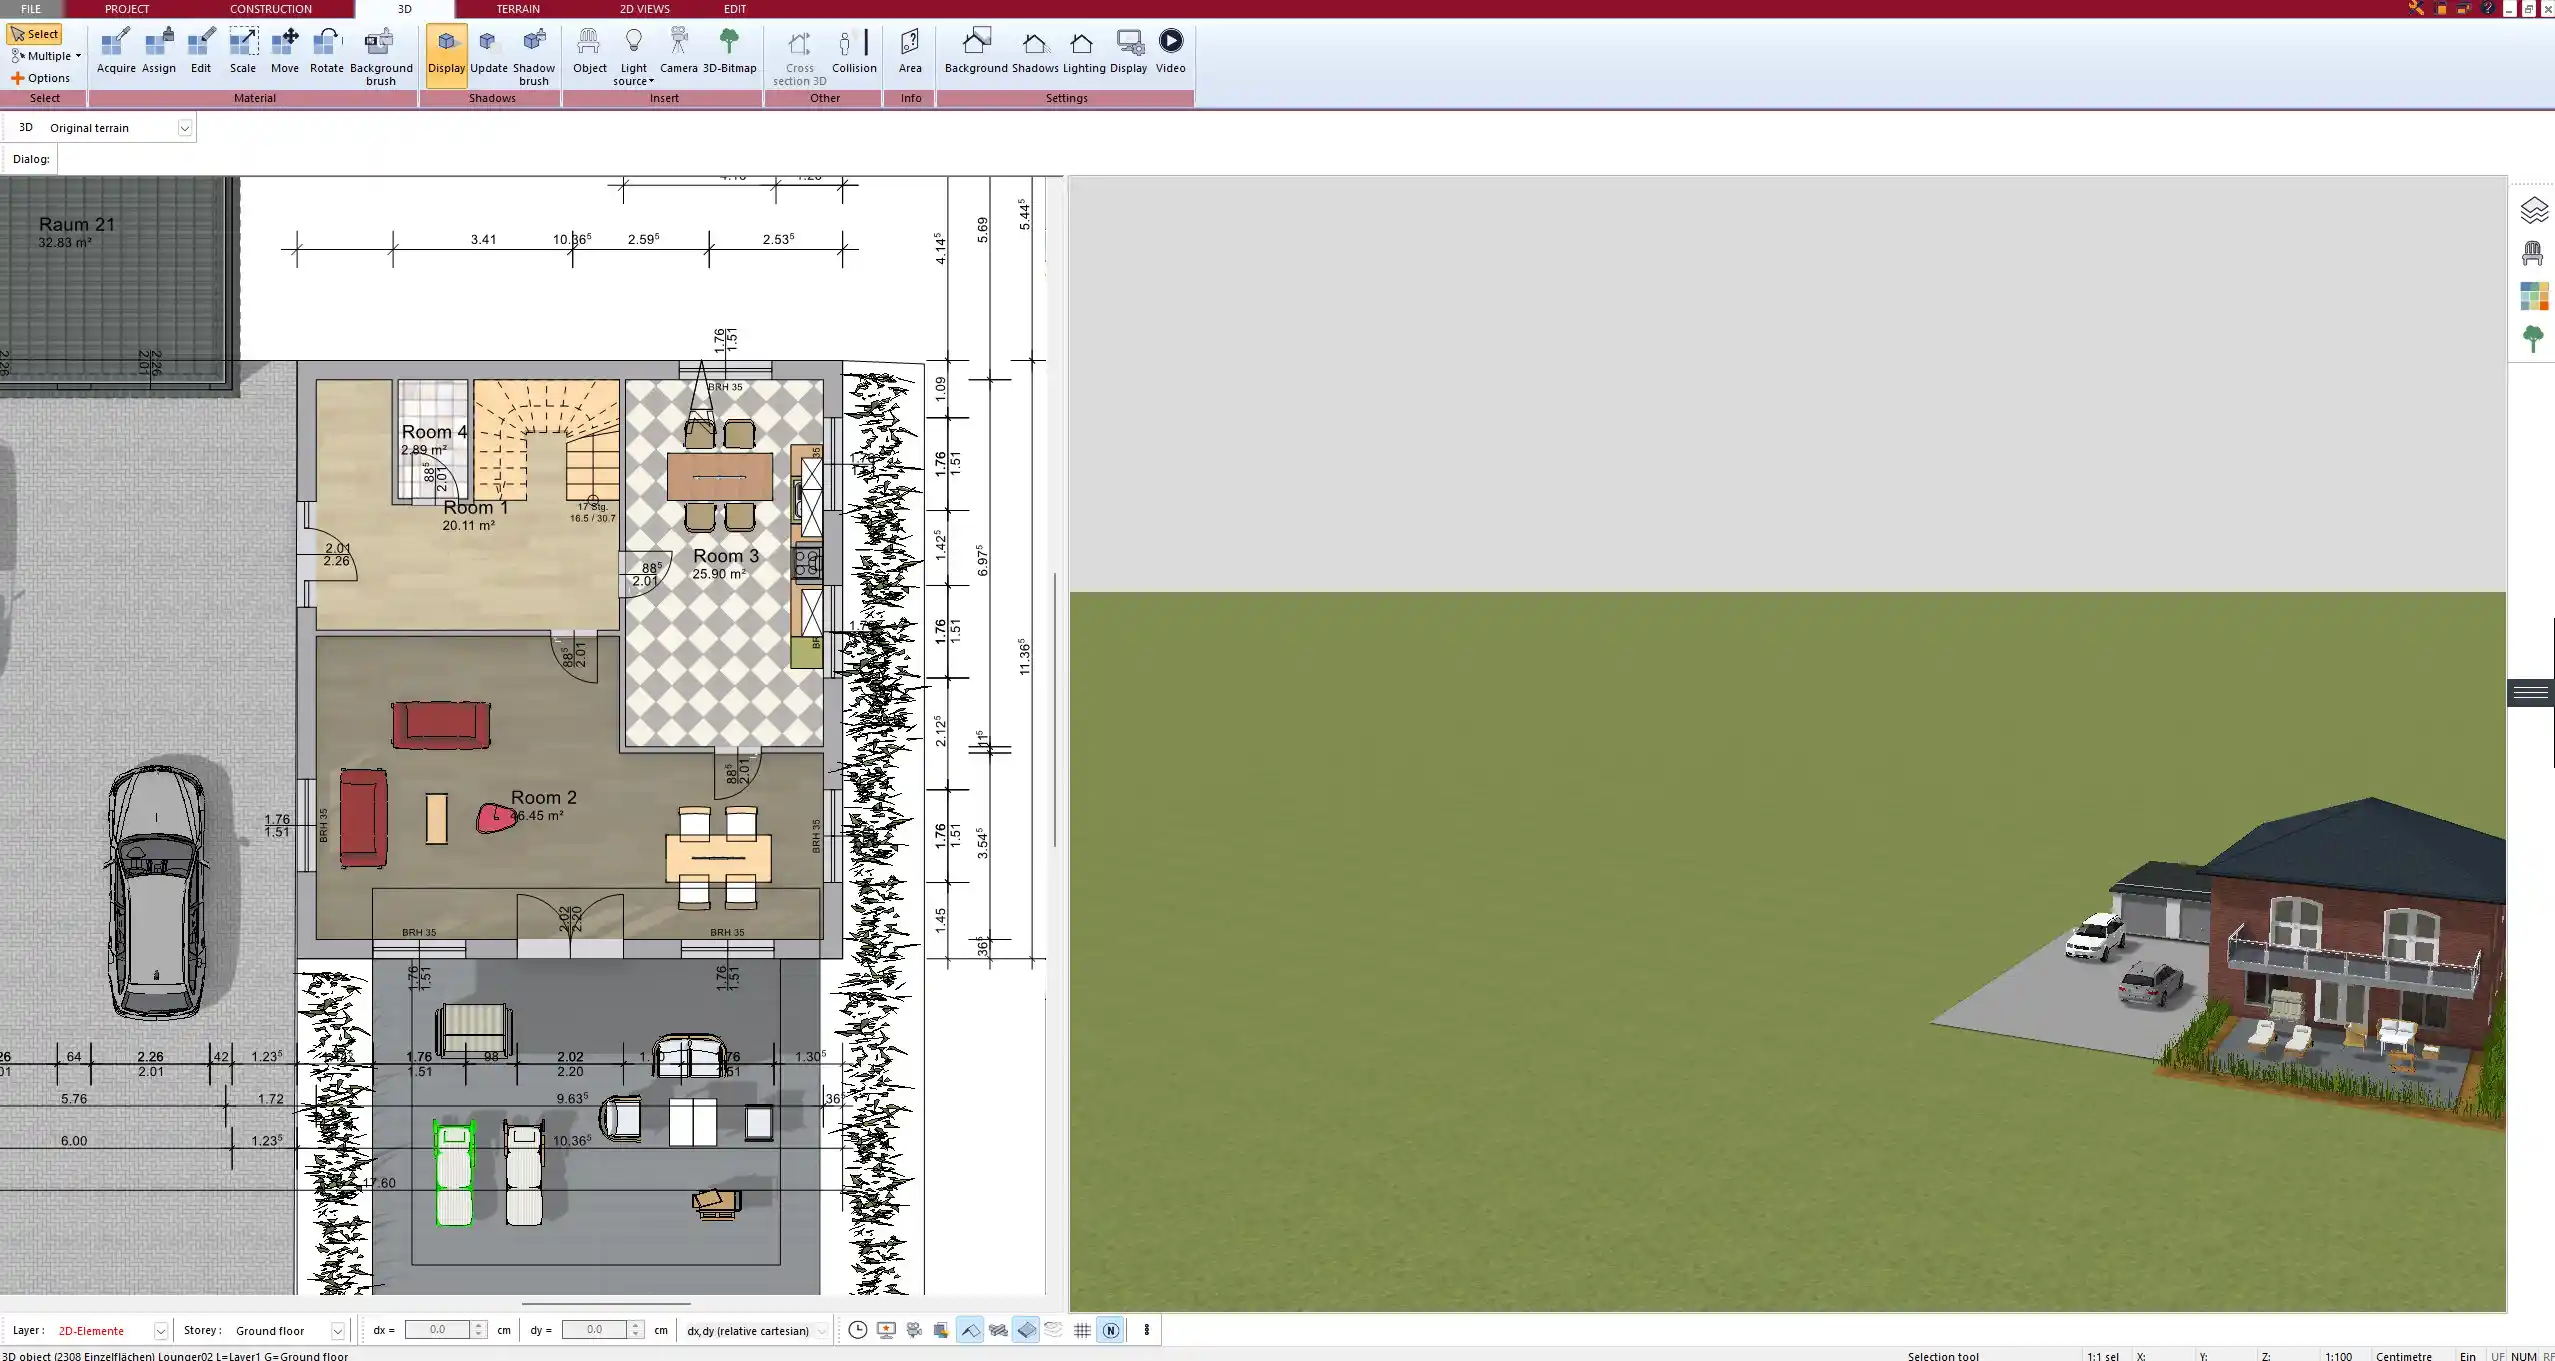Open the materials color catalog panel
Image resolution: width=2555 pixels, height=1361 pixels.
coord(2533,295)
